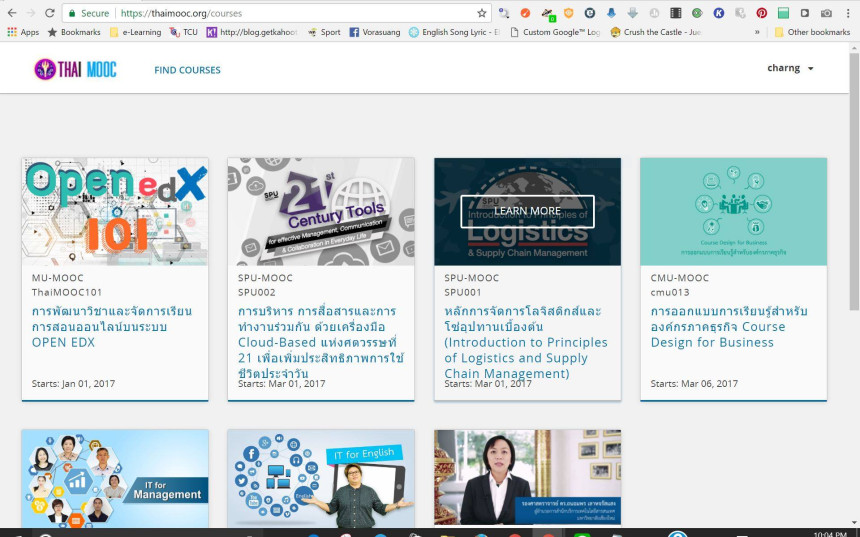The height and width of the screenshot is (537, 860).
Task: Open the TCU bookmark
Action: 183,32
